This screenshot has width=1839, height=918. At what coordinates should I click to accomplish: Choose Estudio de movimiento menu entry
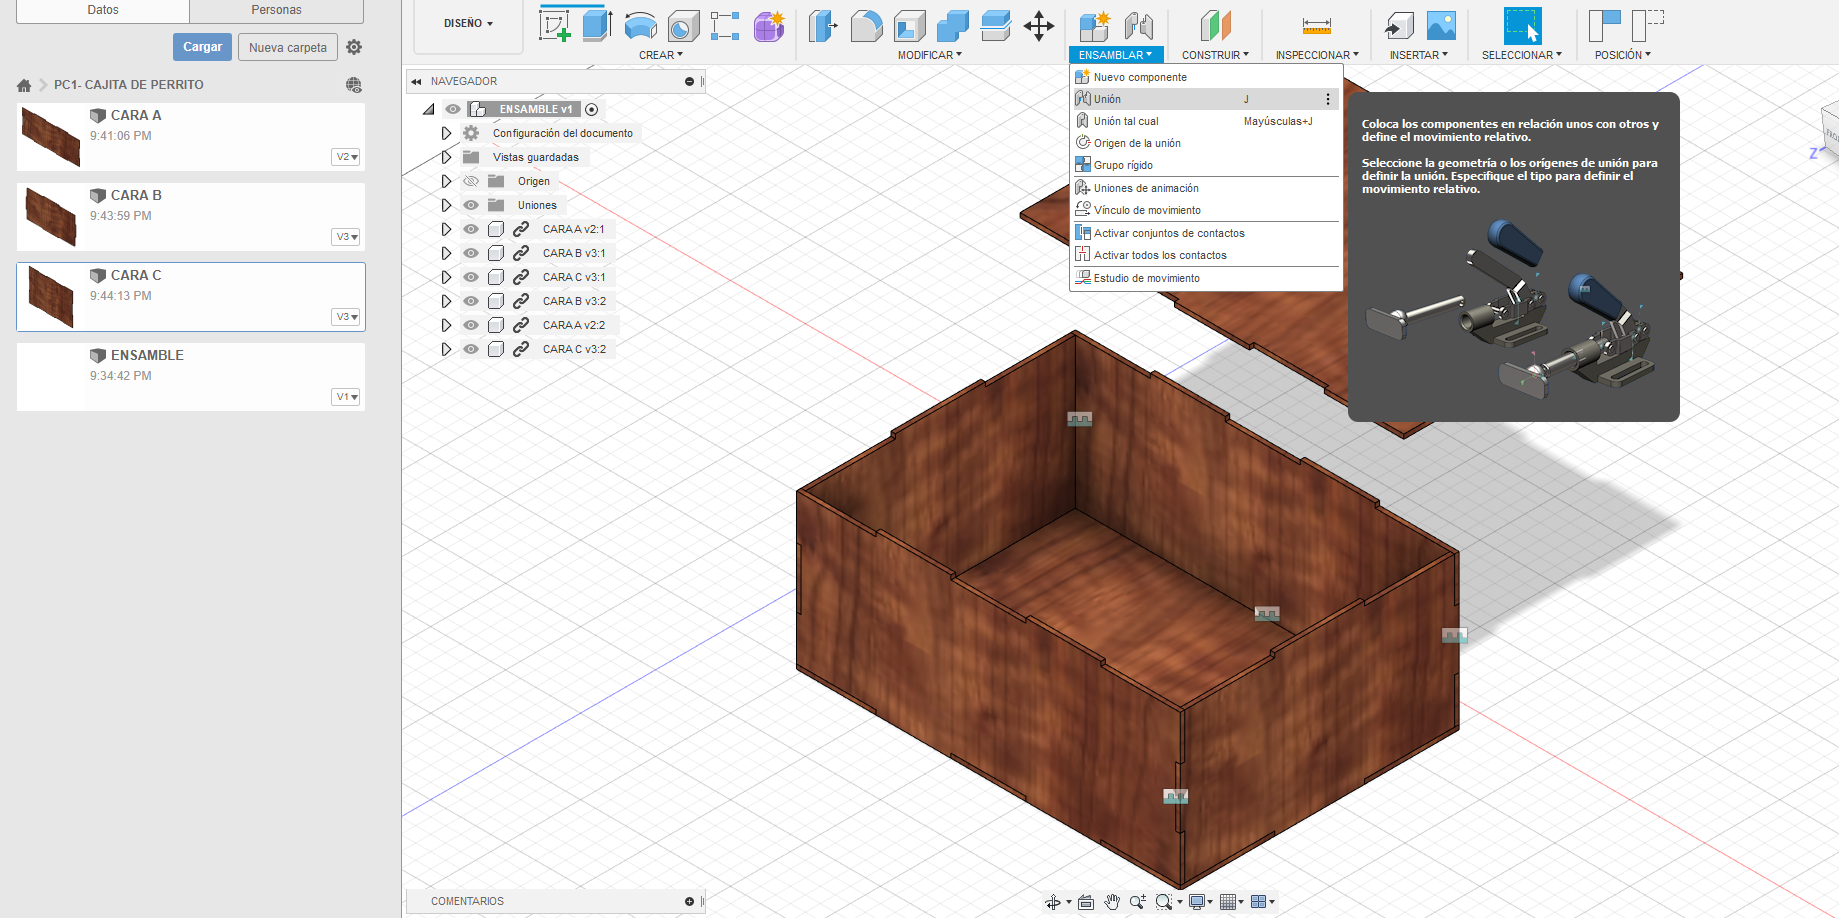point(1205,278)
